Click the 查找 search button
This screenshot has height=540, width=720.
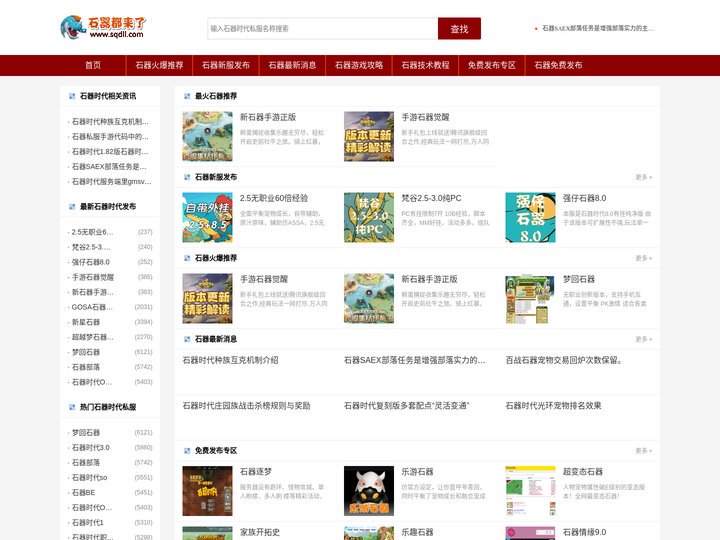click(x=459, y=28)
